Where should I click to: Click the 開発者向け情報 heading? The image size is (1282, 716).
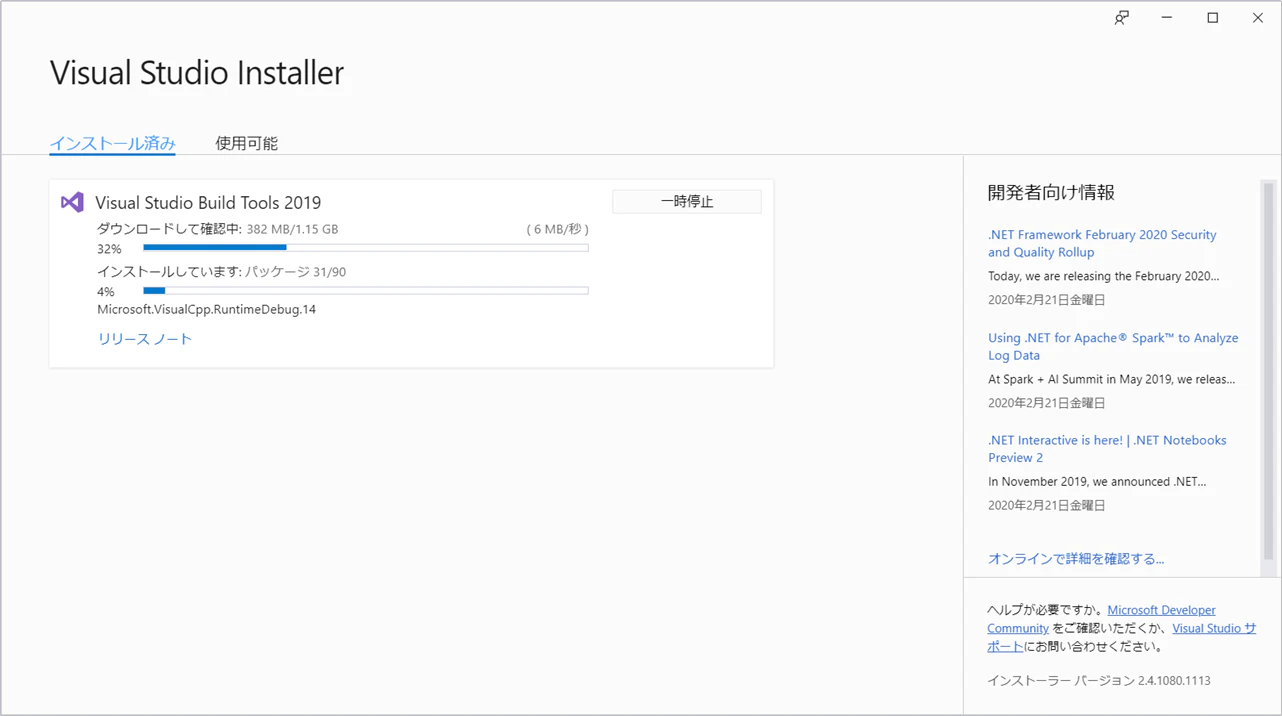click(1051, 192)
